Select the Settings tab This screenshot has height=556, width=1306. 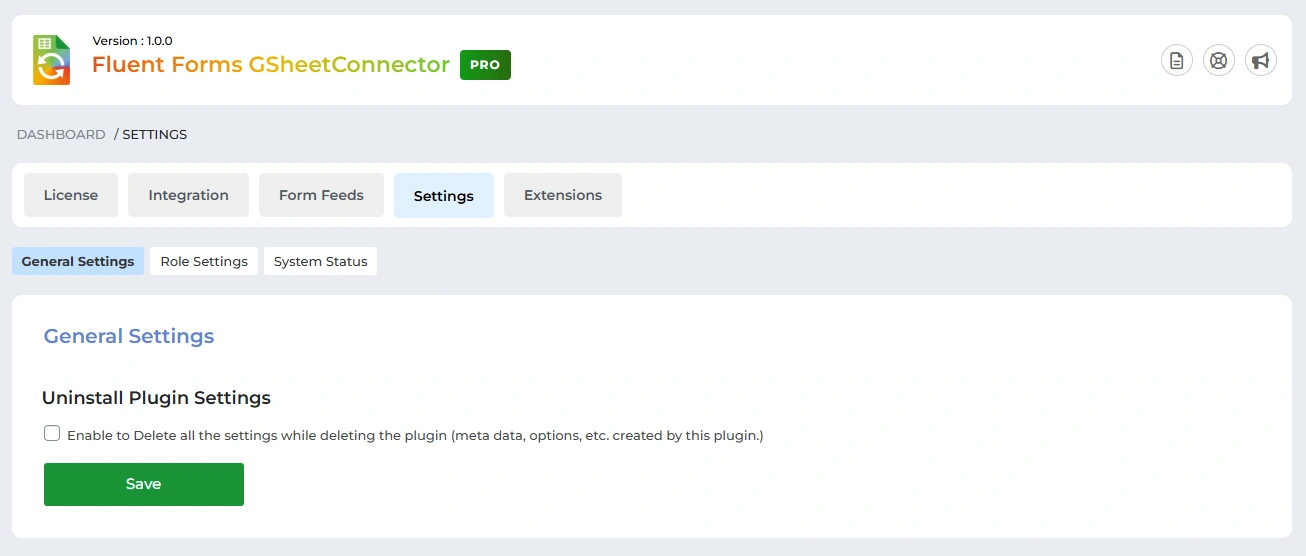(x=443, y=196)
